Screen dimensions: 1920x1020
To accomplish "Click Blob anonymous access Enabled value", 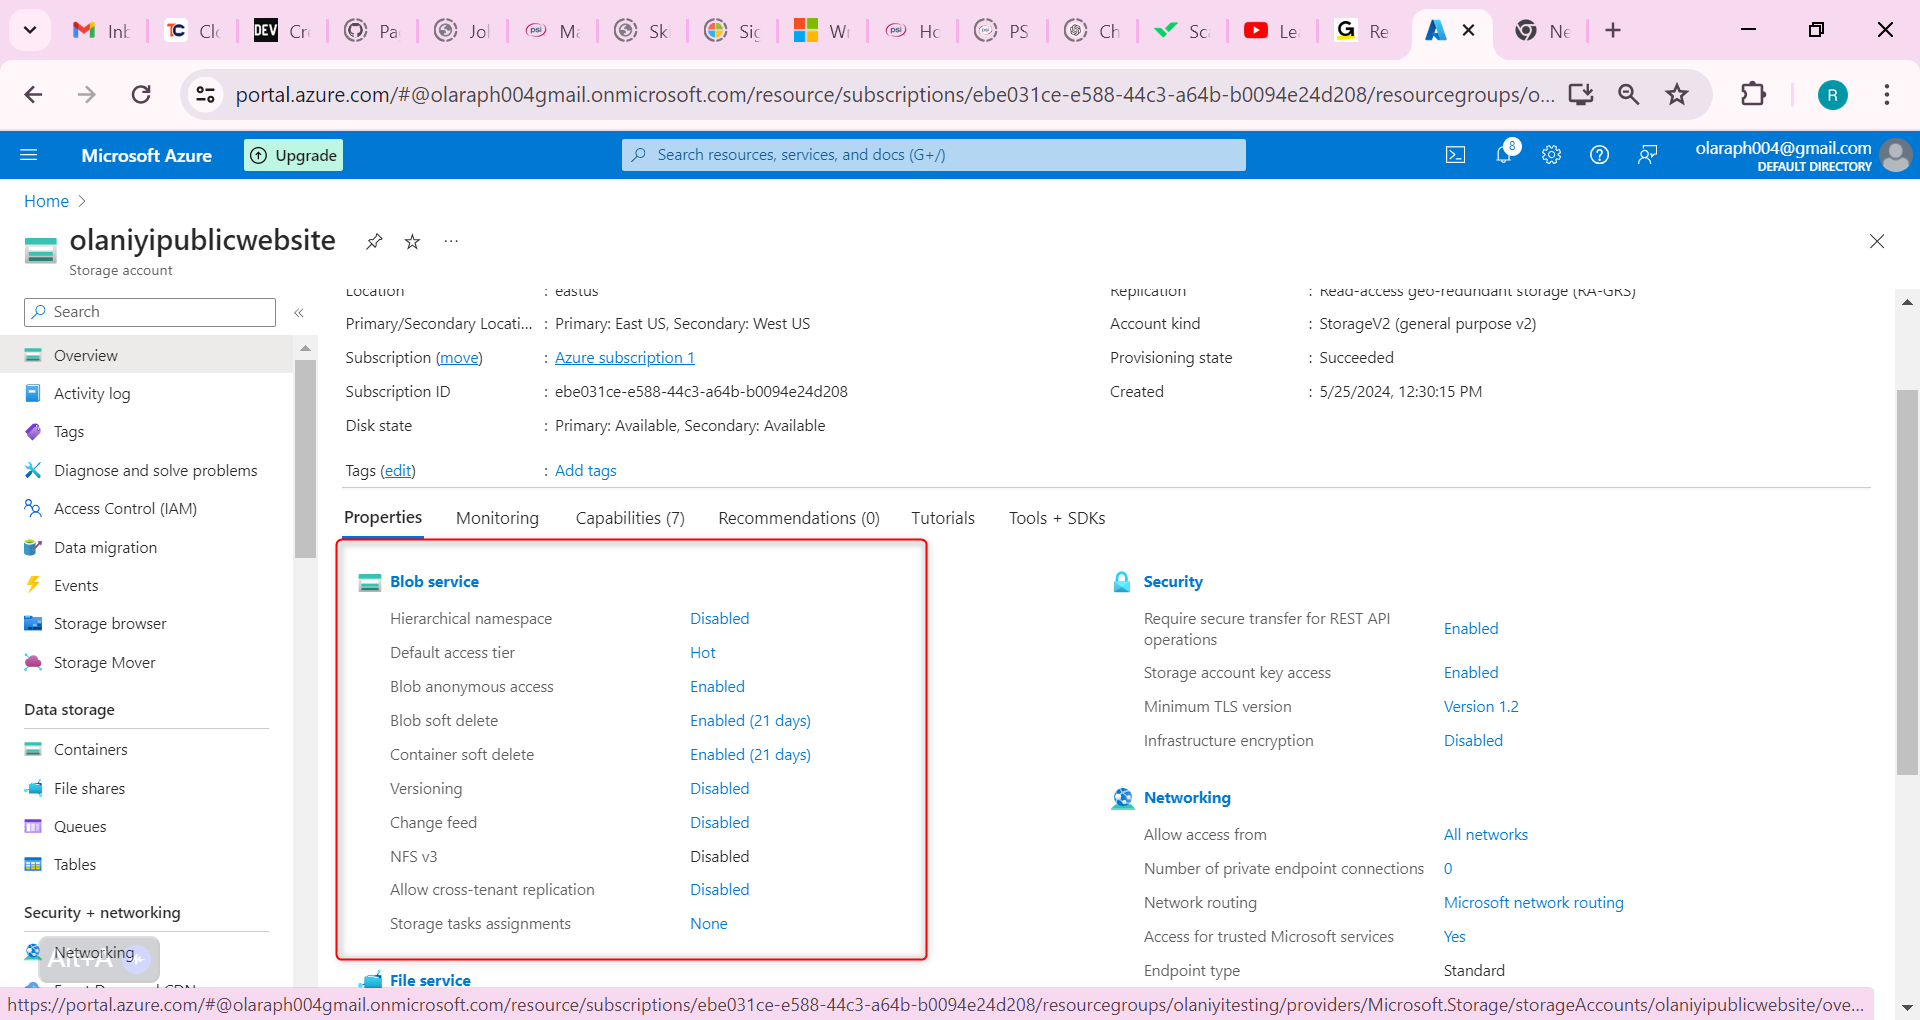I will tap(717, 687).
